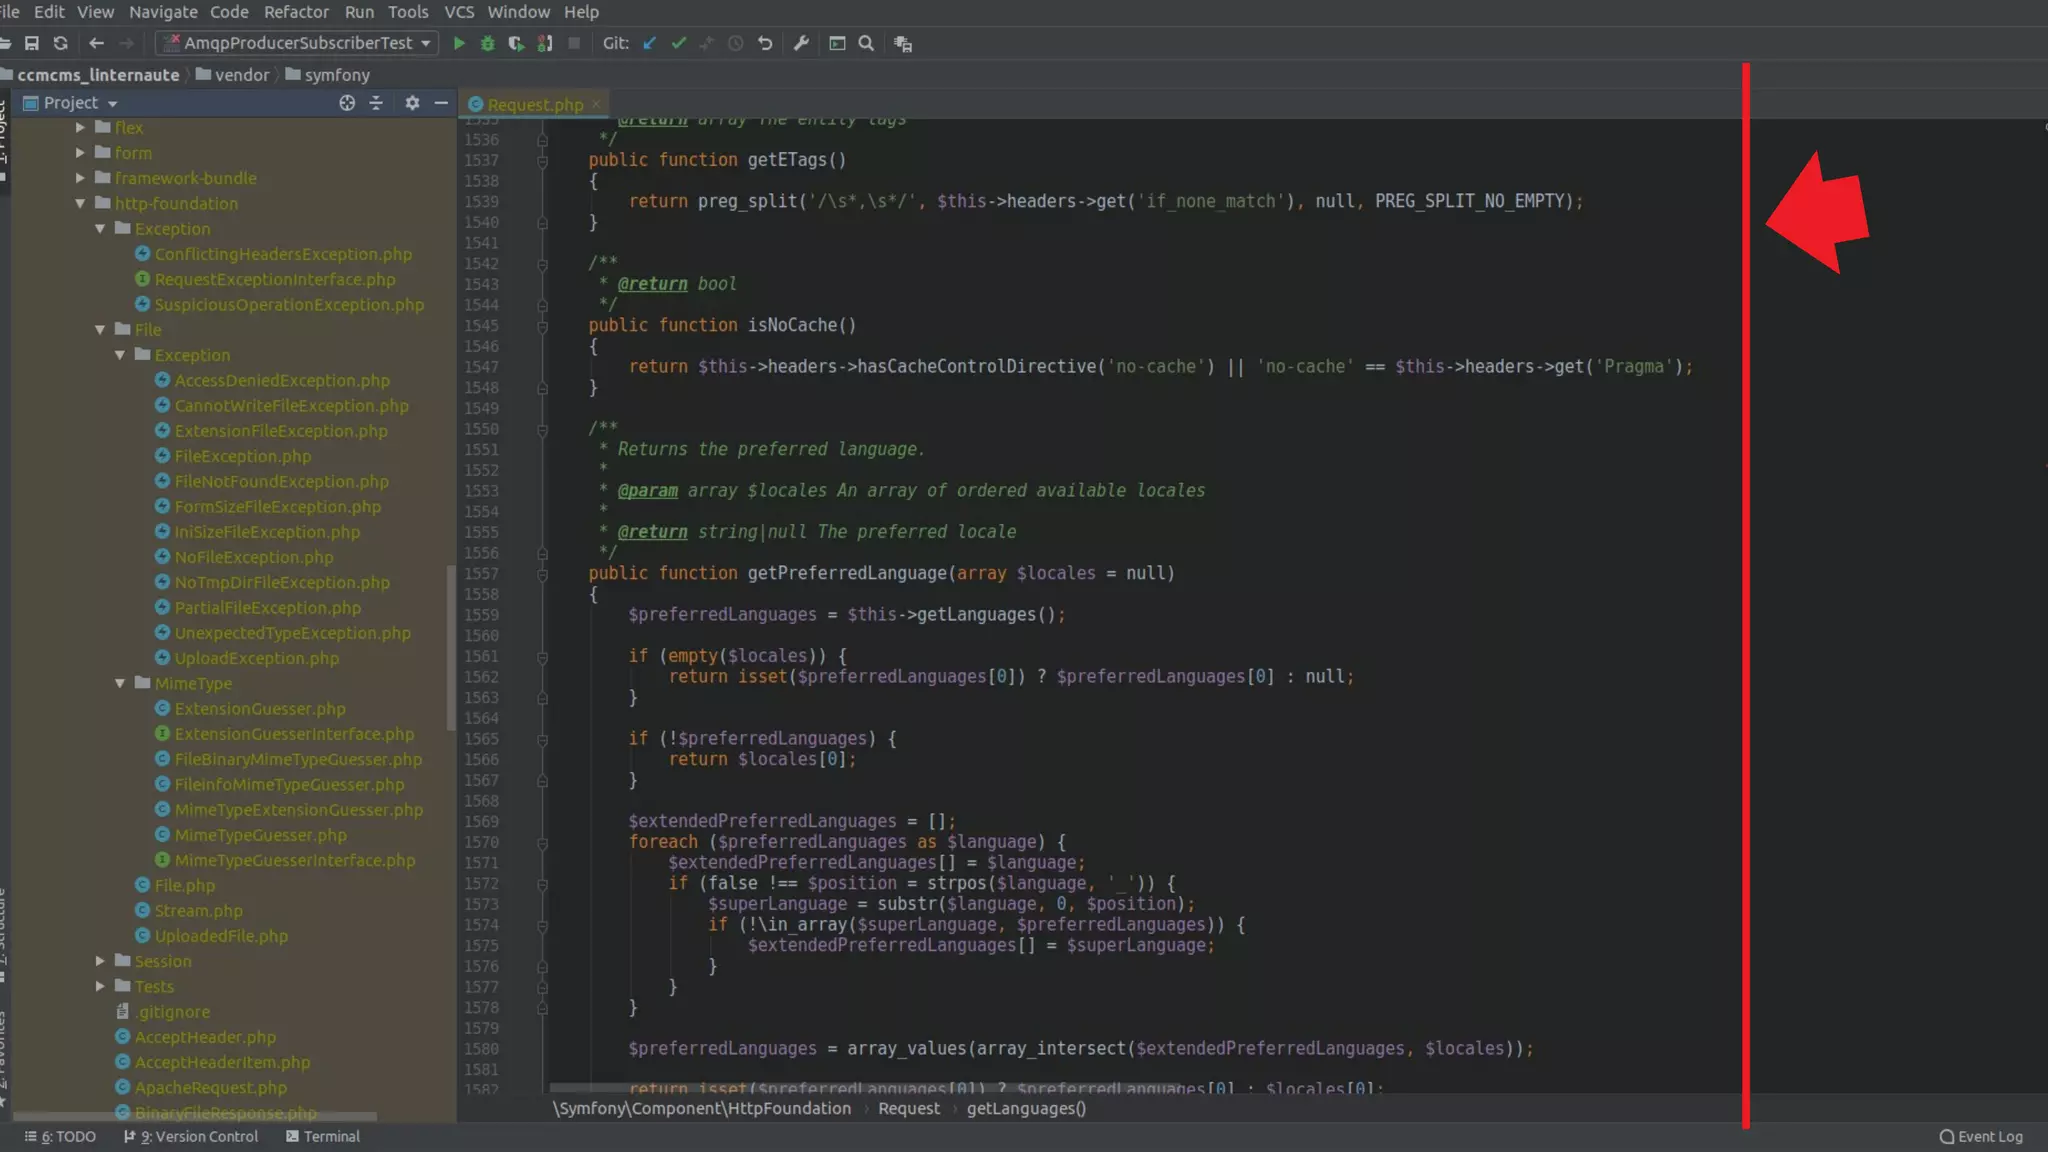Open the Refactor menu
2048x1152 pixels.
296,12
